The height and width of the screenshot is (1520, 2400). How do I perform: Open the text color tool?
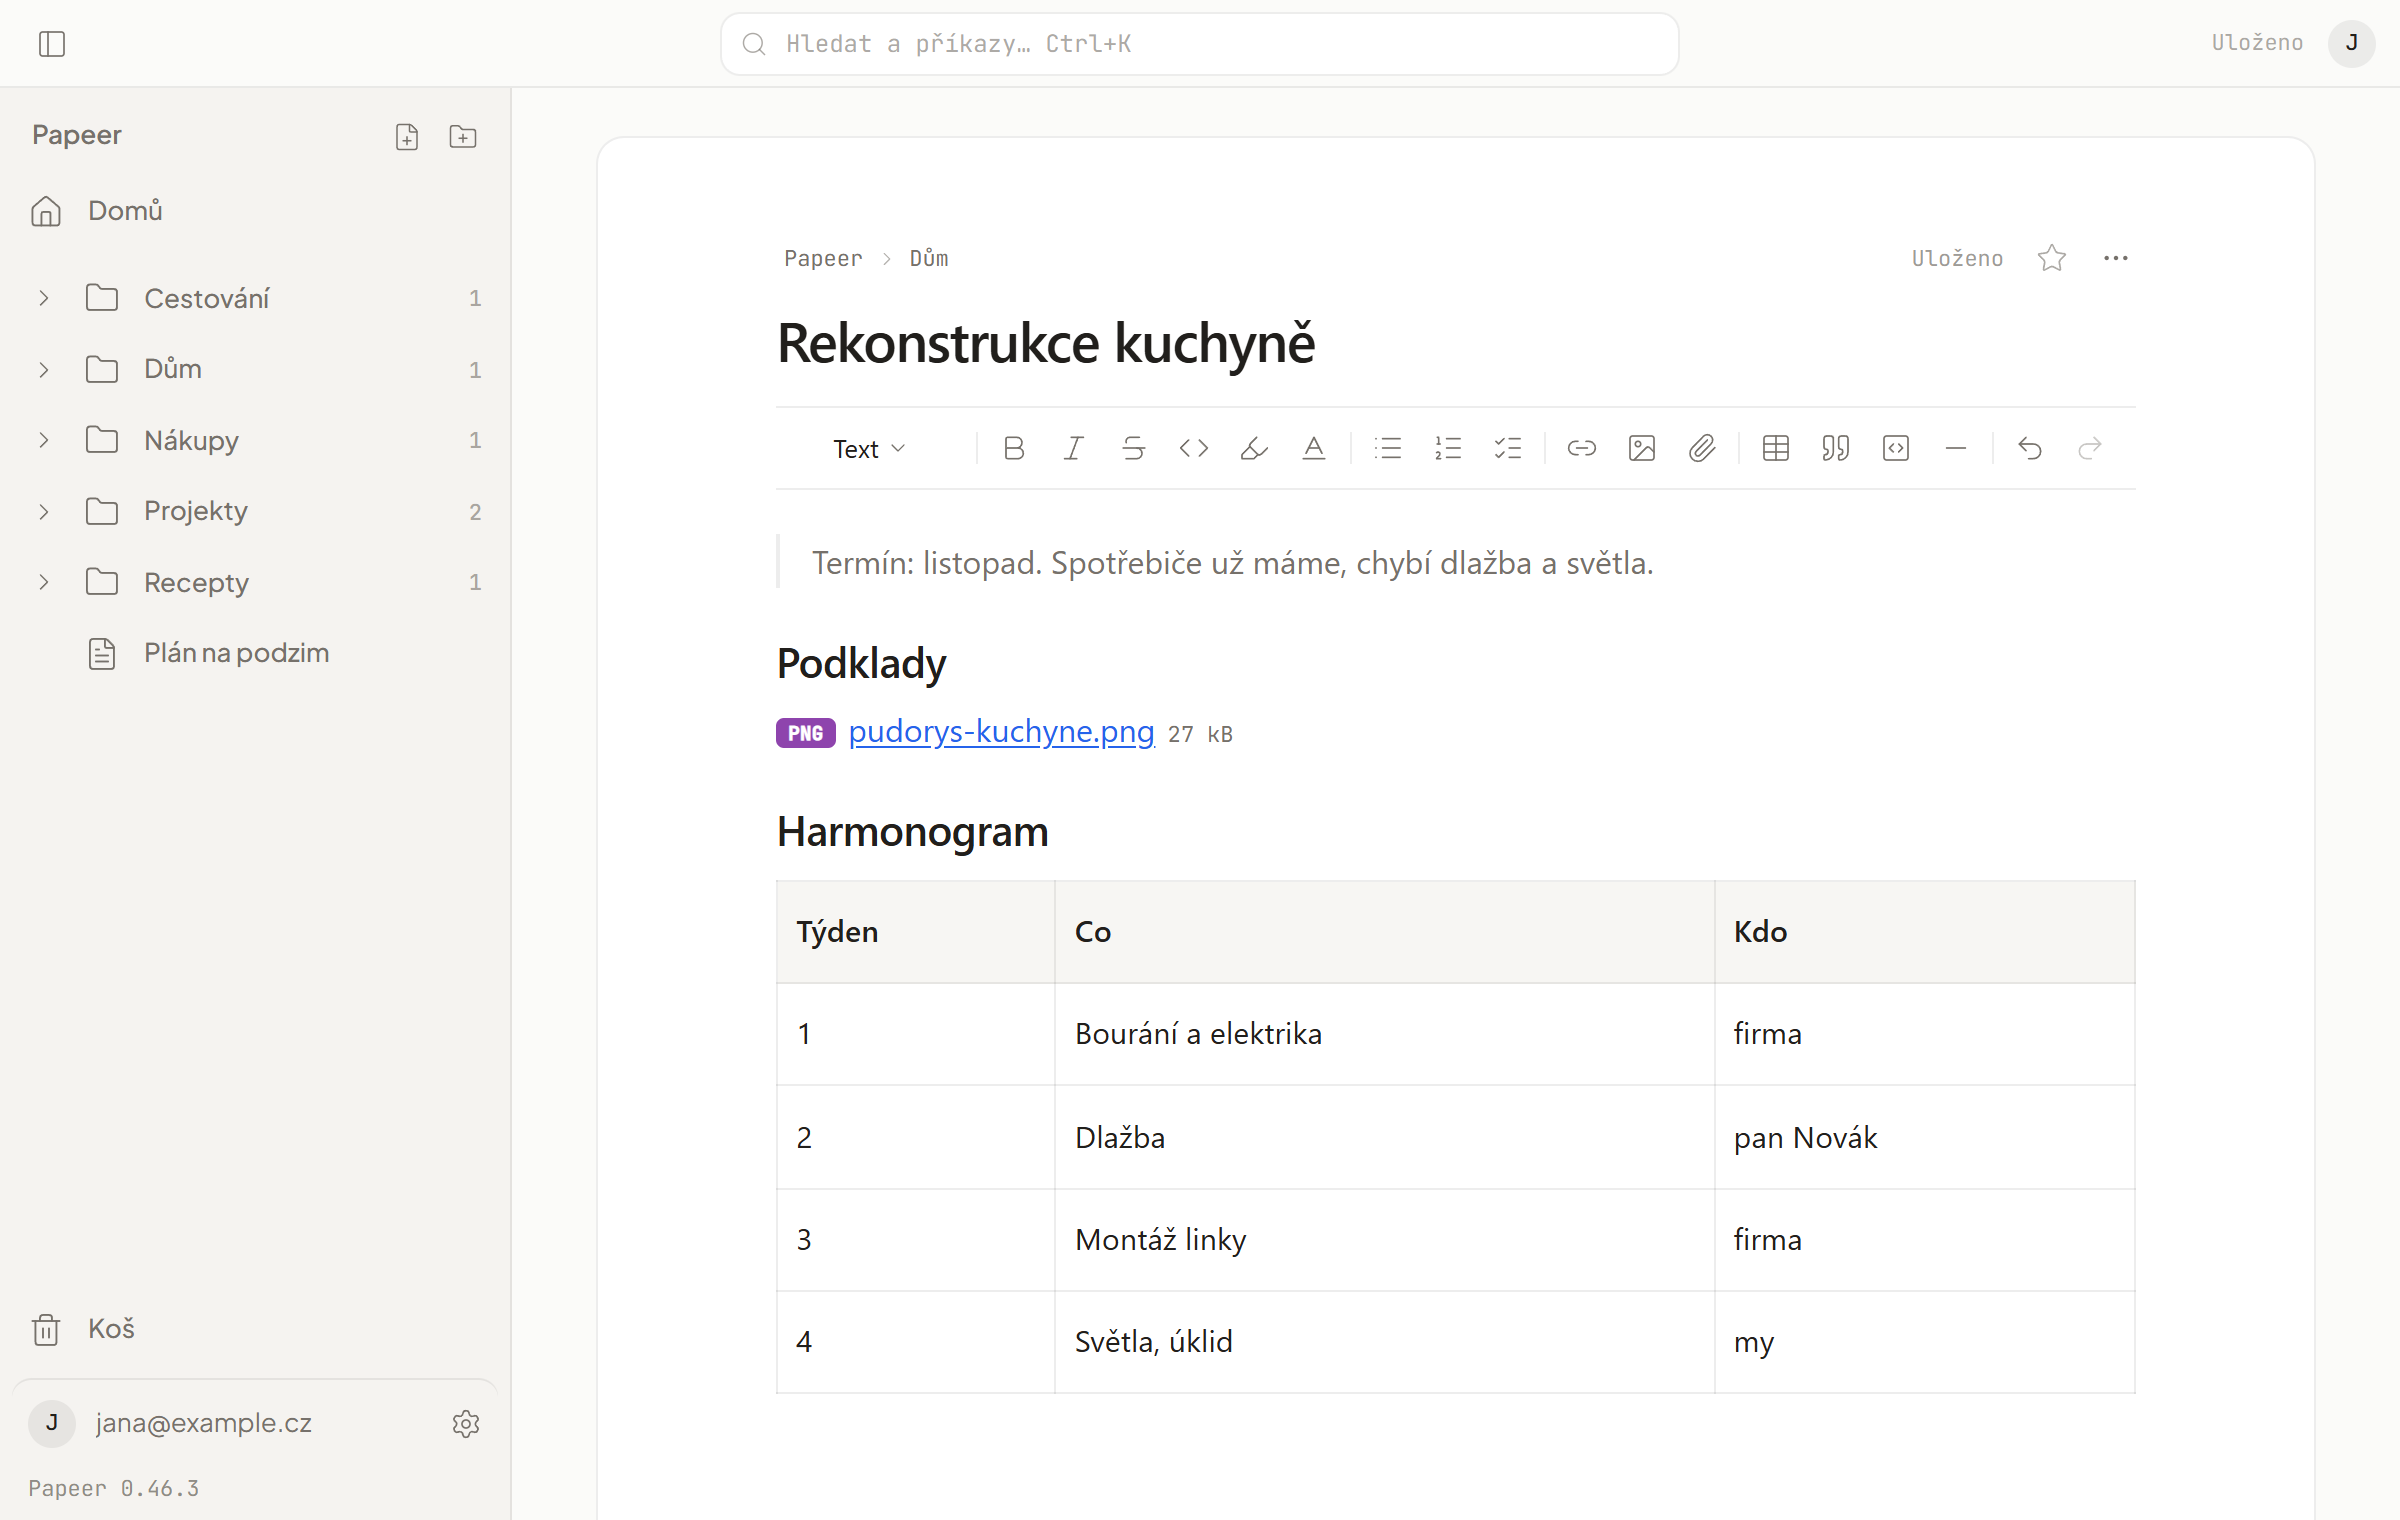coord(1314,448)
